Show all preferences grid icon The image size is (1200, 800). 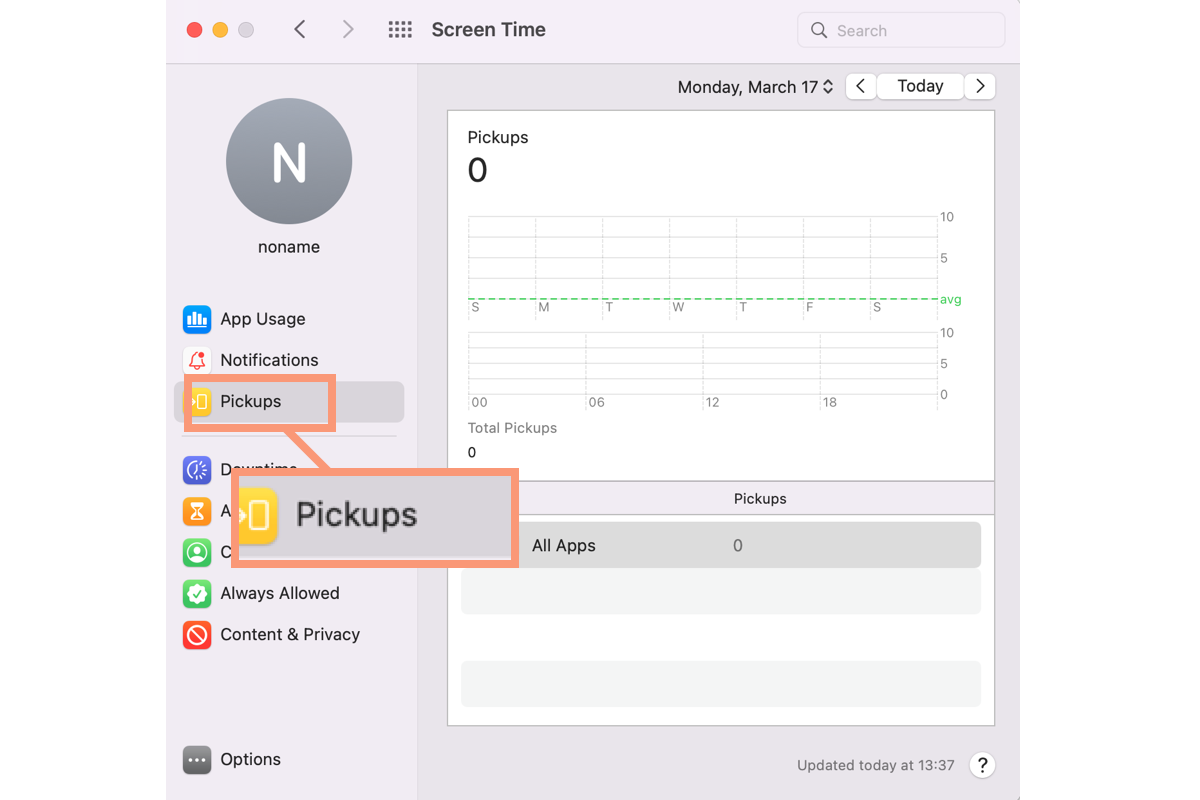400,30
